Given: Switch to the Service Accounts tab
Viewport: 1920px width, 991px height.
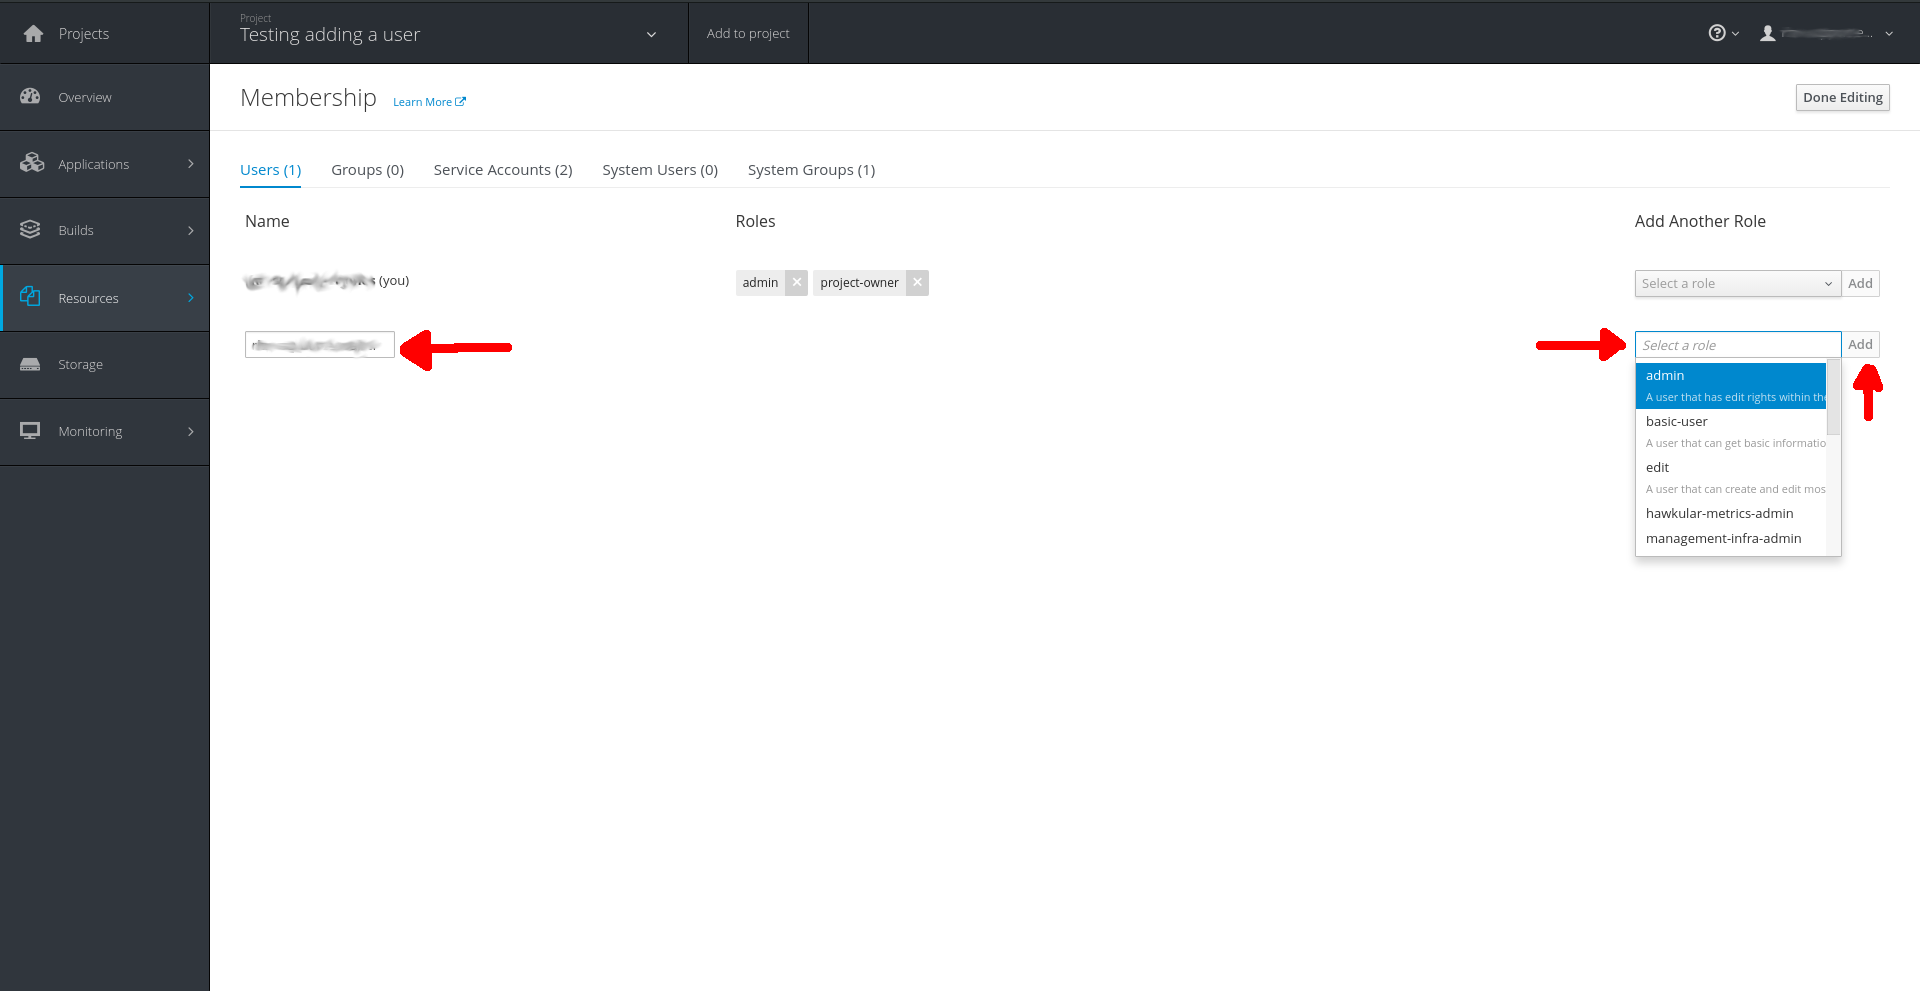Looking at the screenshot, I should click(x=502, y=169).
